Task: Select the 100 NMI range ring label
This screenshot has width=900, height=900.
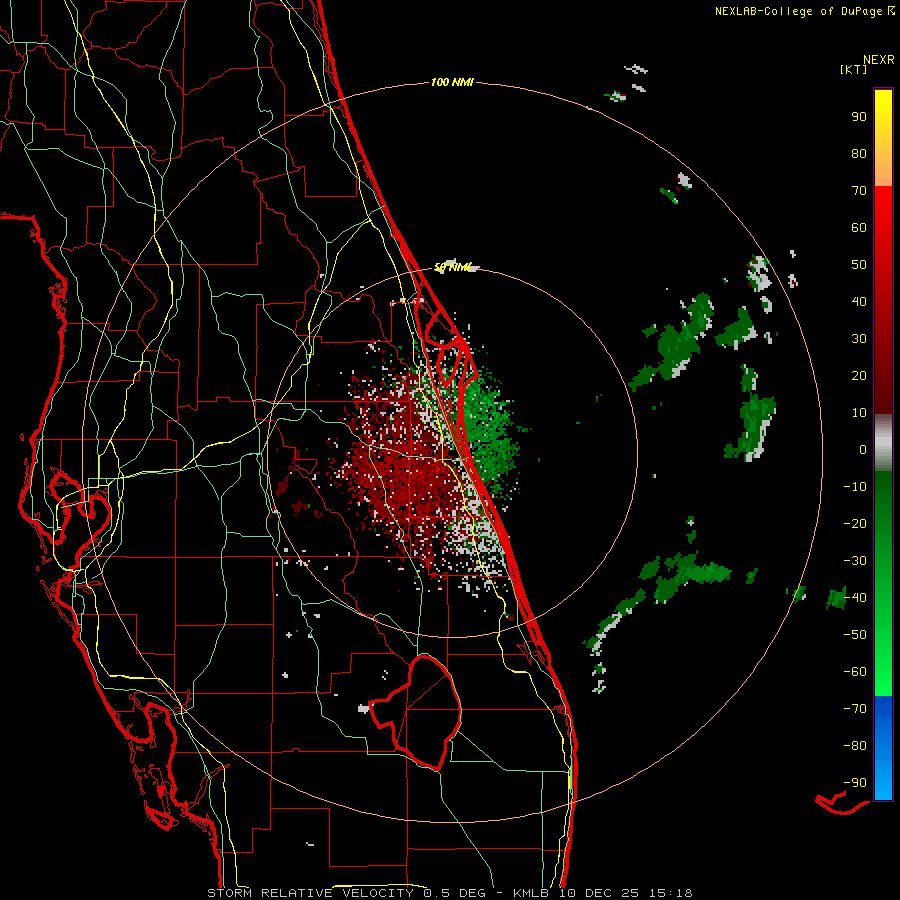Action: (x=452, y=82)
